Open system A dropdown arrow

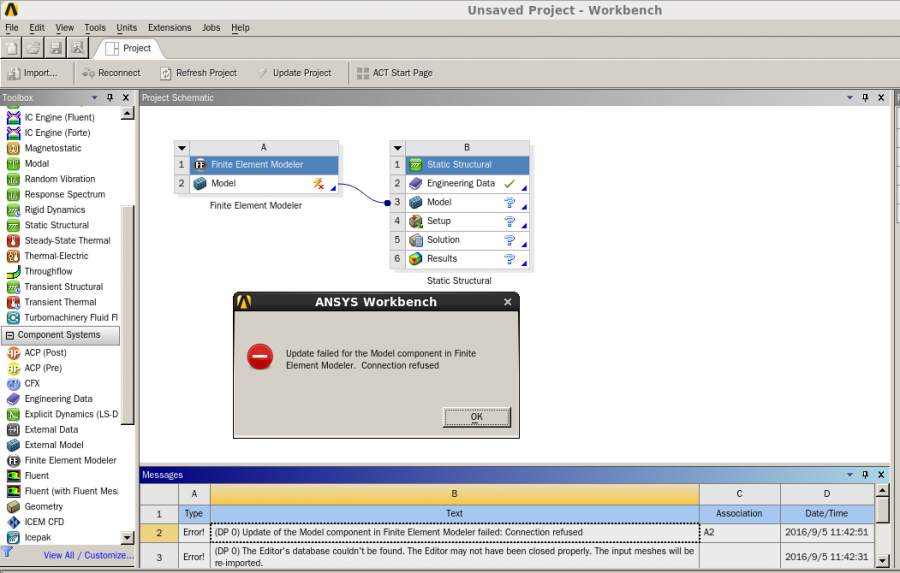182,148
